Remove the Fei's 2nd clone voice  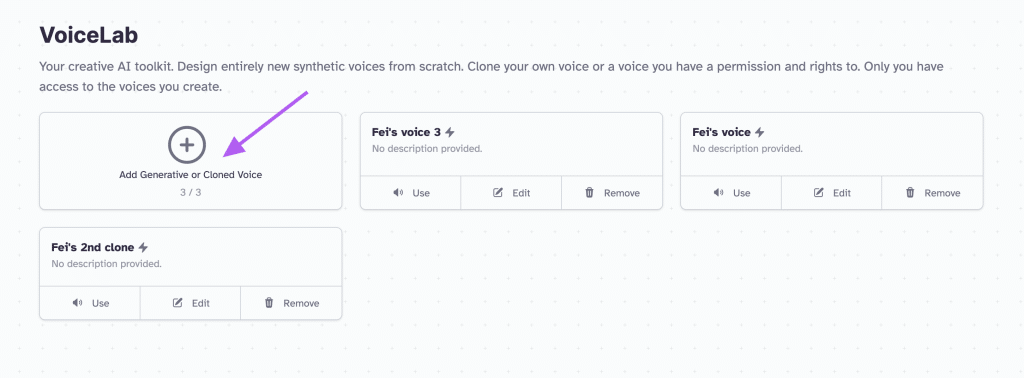point(291,303)
